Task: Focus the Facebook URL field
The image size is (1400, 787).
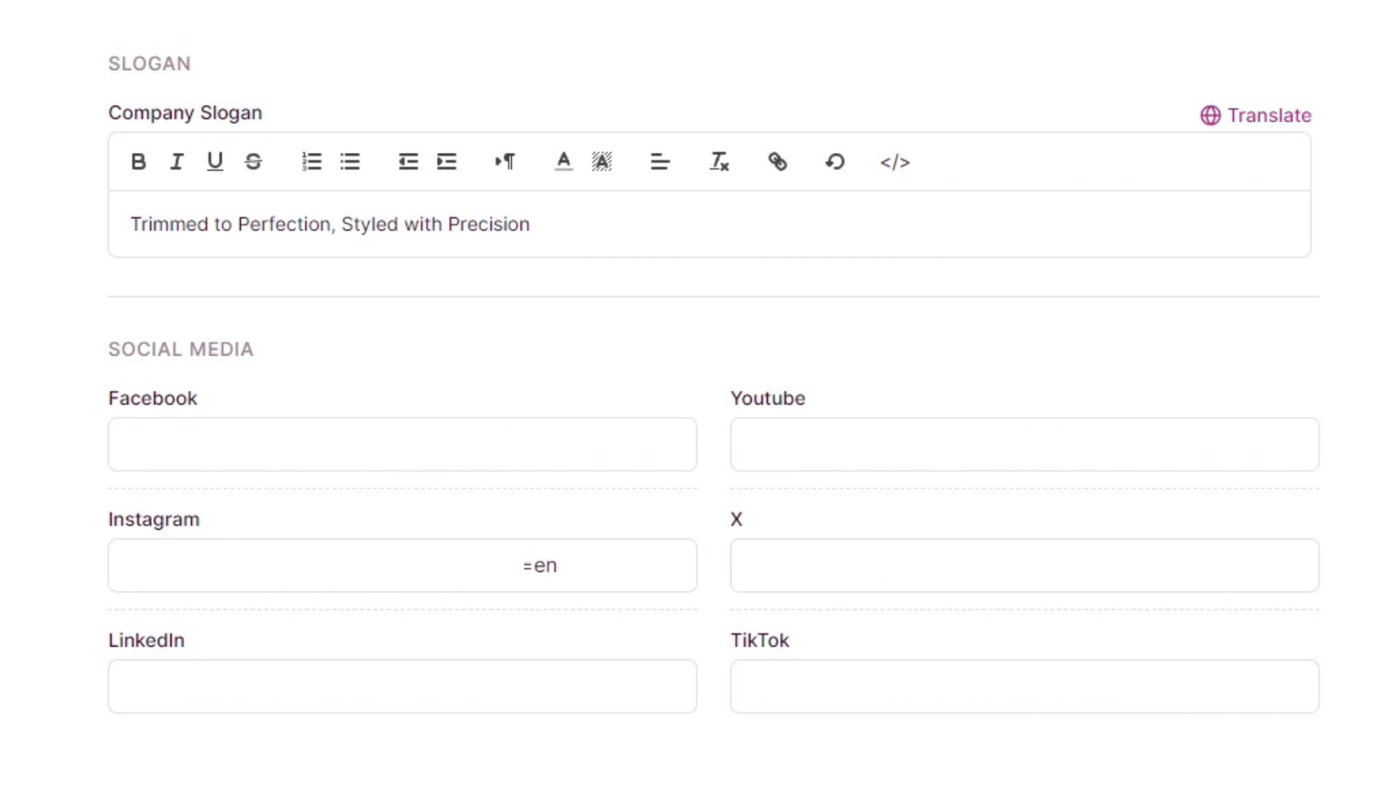Action: (402, 444)
